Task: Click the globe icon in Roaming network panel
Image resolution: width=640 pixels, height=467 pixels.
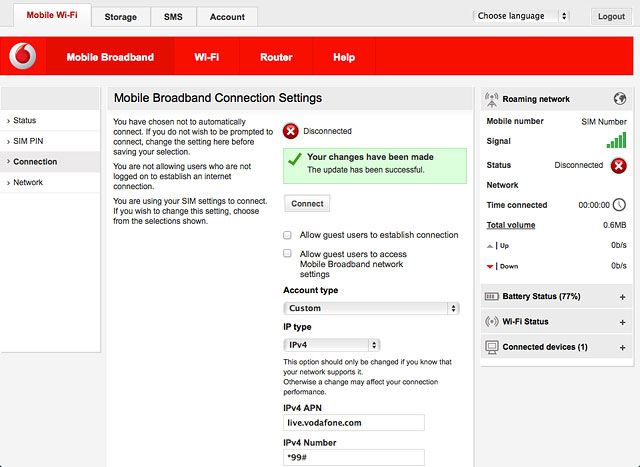Action: [x=620, y=98]
